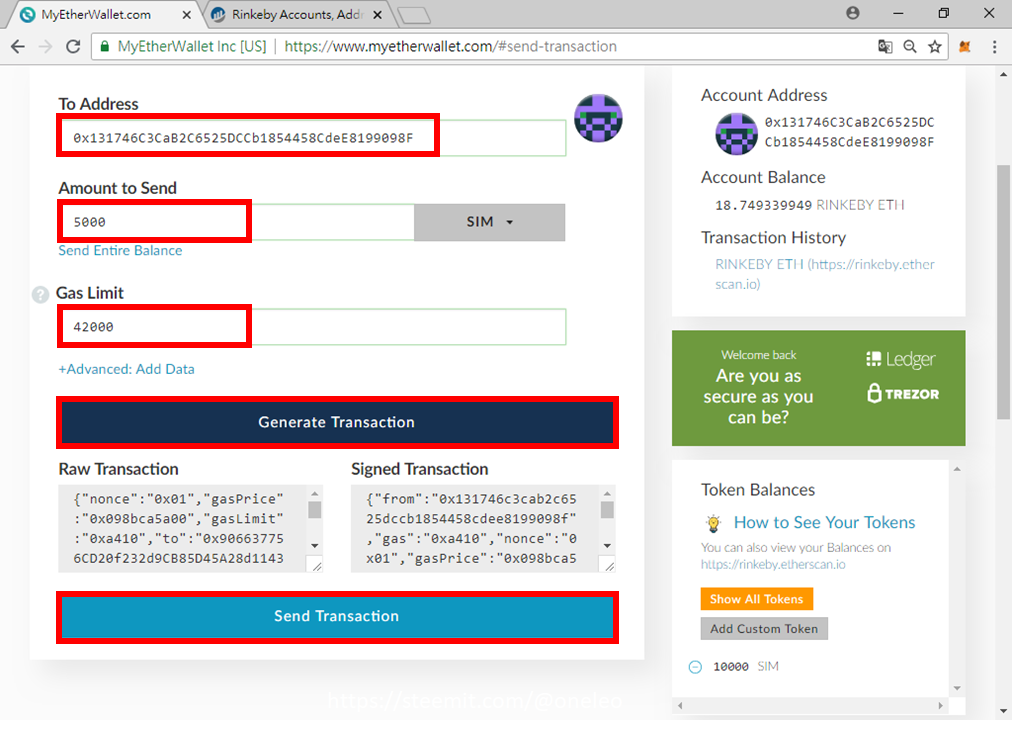This screenshot has height=729, width=1012.
Task: Click the 18.749339949 RINKEBY ETH balance
Action: click(809, 205)
